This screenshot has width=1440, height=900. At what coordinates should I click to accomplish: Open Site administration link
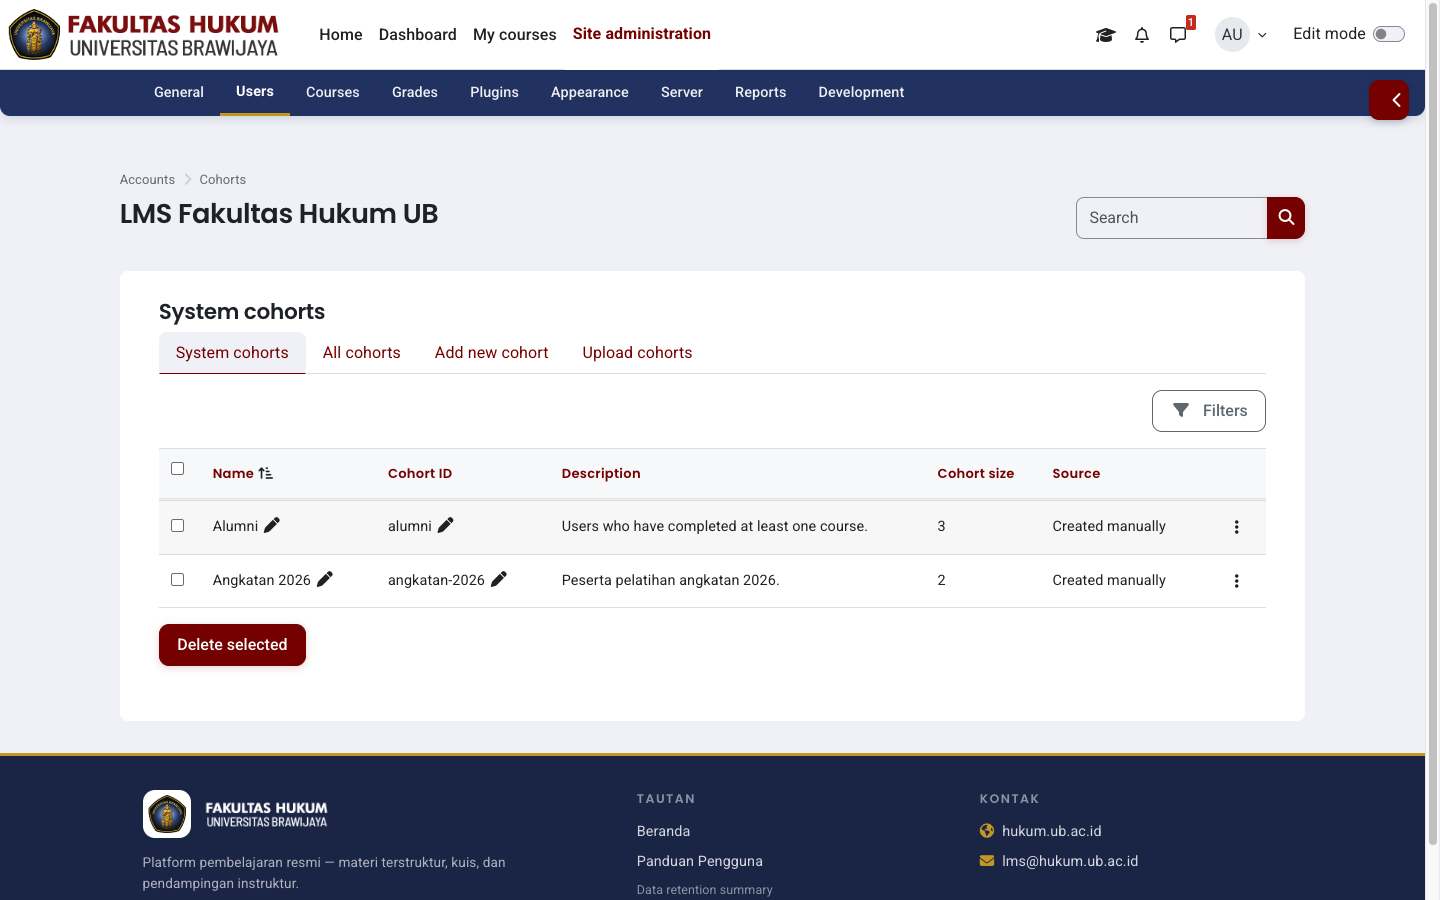(x=642, y=34)
